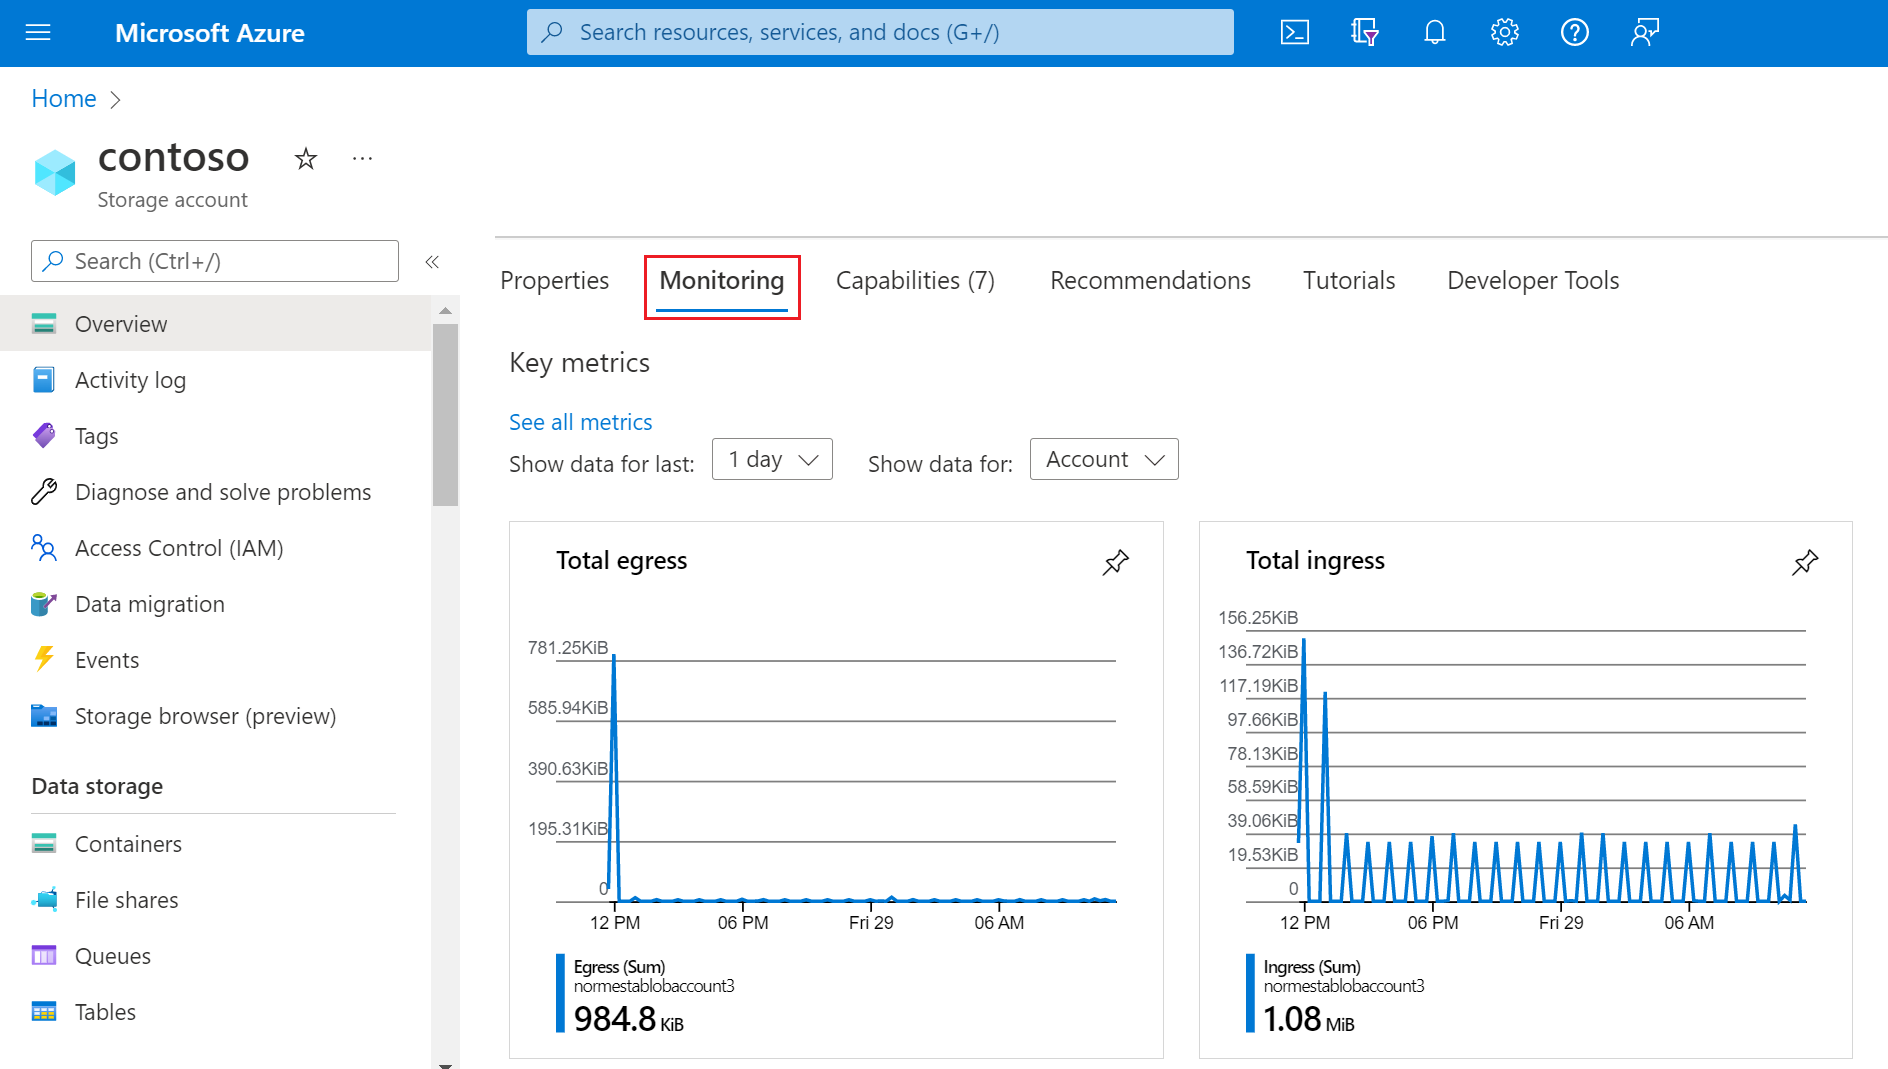Image resolution: width=1888 pixels, height=1069 pixels.
Task: Open the hamburger portal menu
Action: coord(38,33)
